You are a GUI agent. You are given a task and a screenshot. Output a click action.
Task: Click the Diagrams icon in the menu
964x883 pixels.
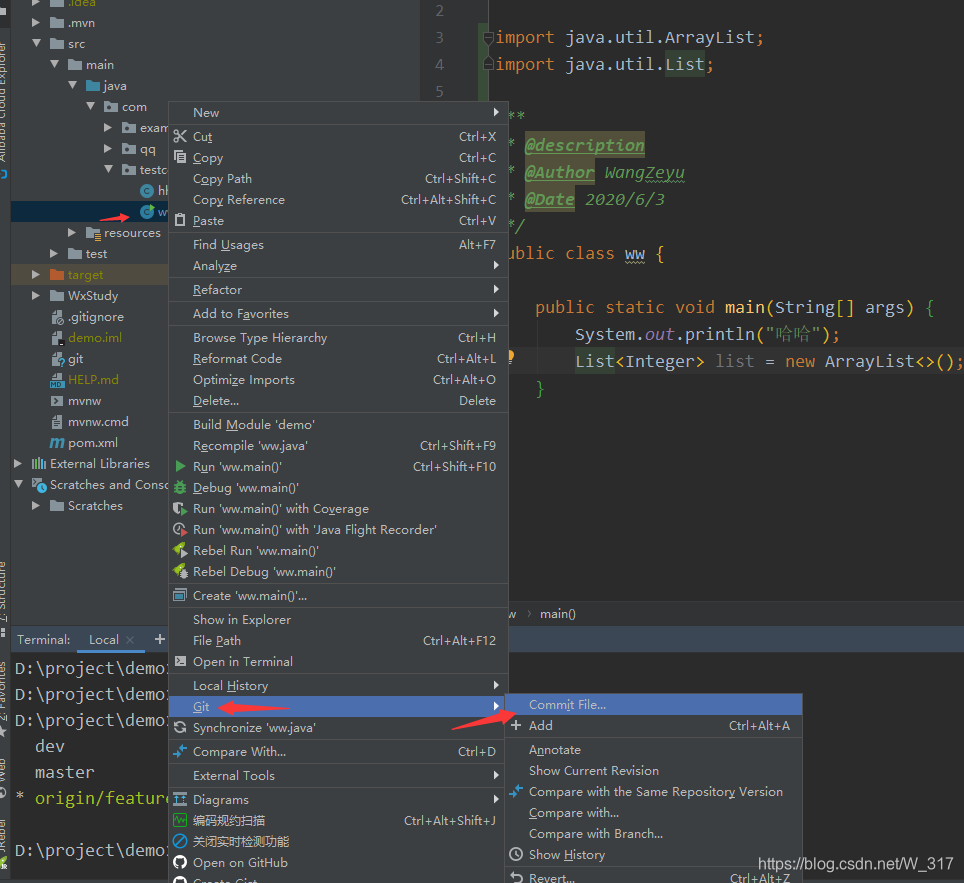coord(182,799)
